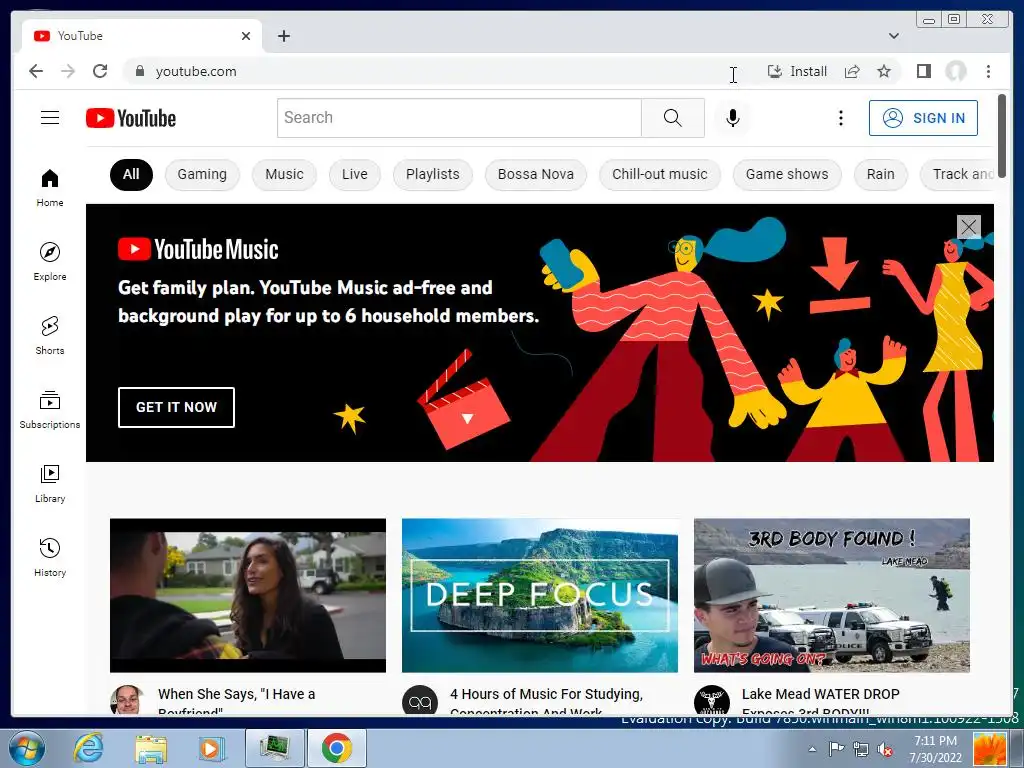This screenshot has width=1024, height=768.
Task: Select the Bossa Nova filter chip
Action: [536, 174]
